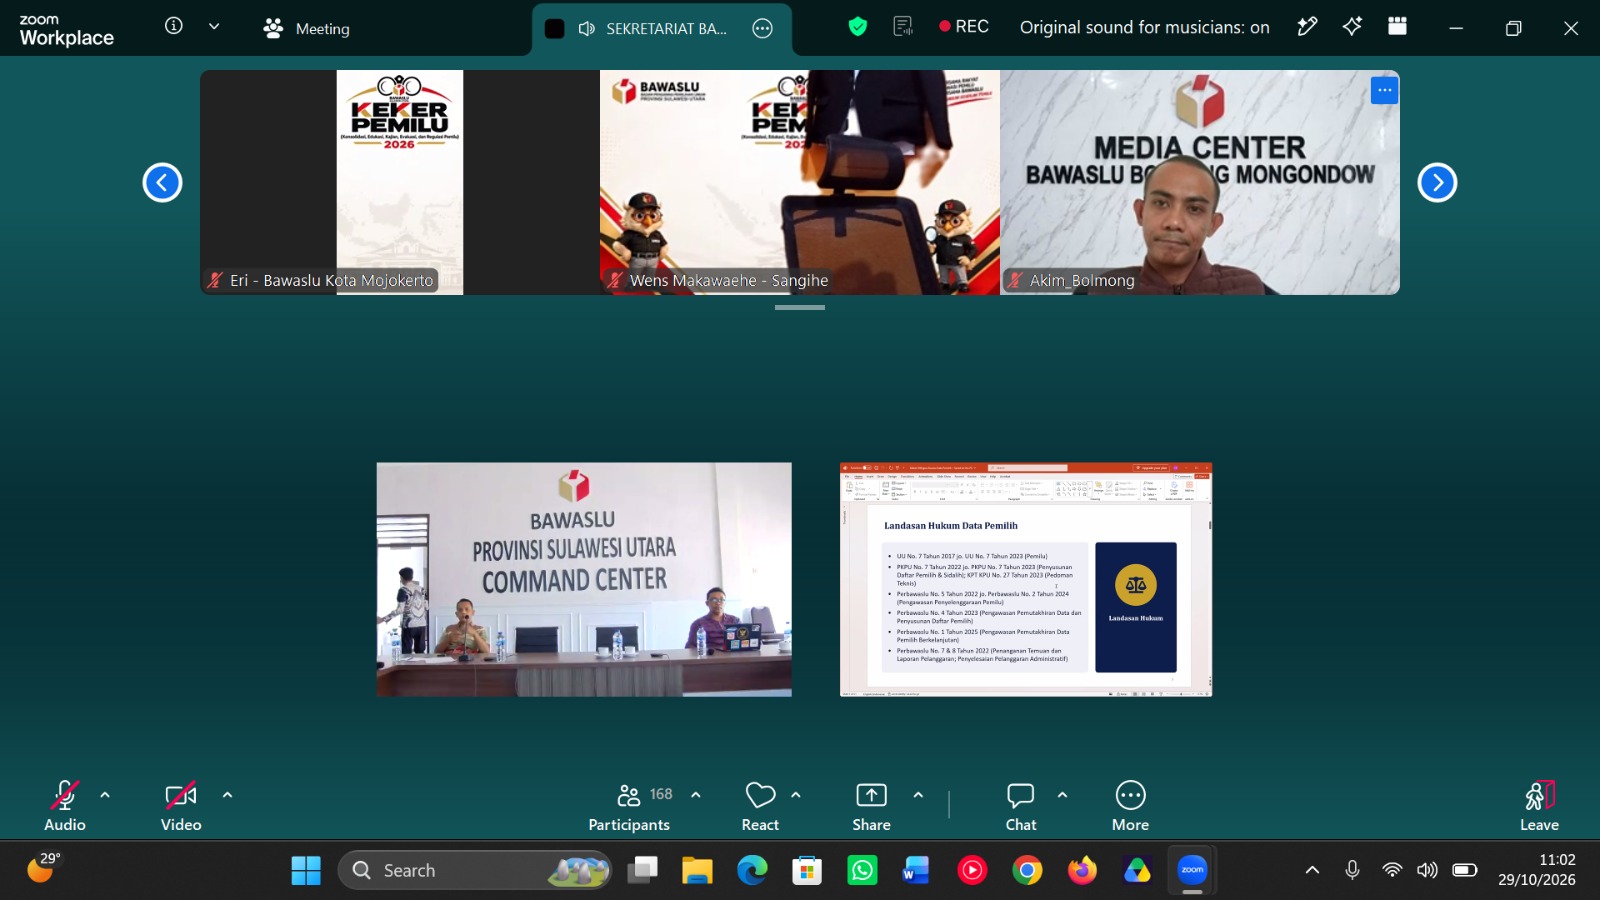
Task: Open the meeting notes icon beside REC
Action: [x=903, y=27]
